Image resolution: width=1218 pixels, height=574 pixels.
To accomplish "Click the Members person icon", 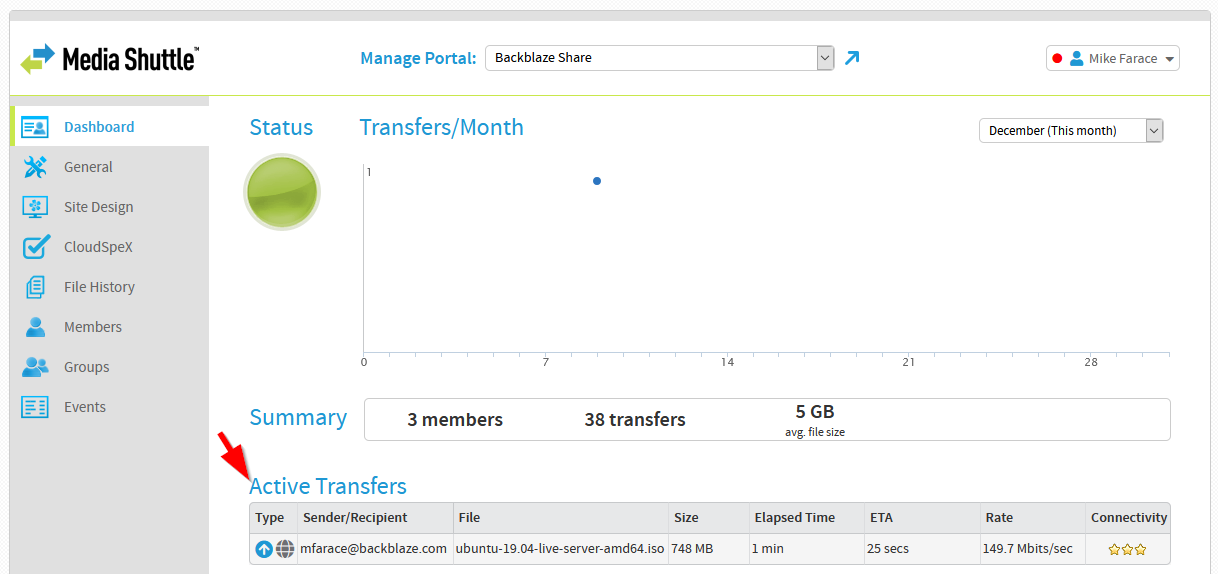I will pos(35,327).
